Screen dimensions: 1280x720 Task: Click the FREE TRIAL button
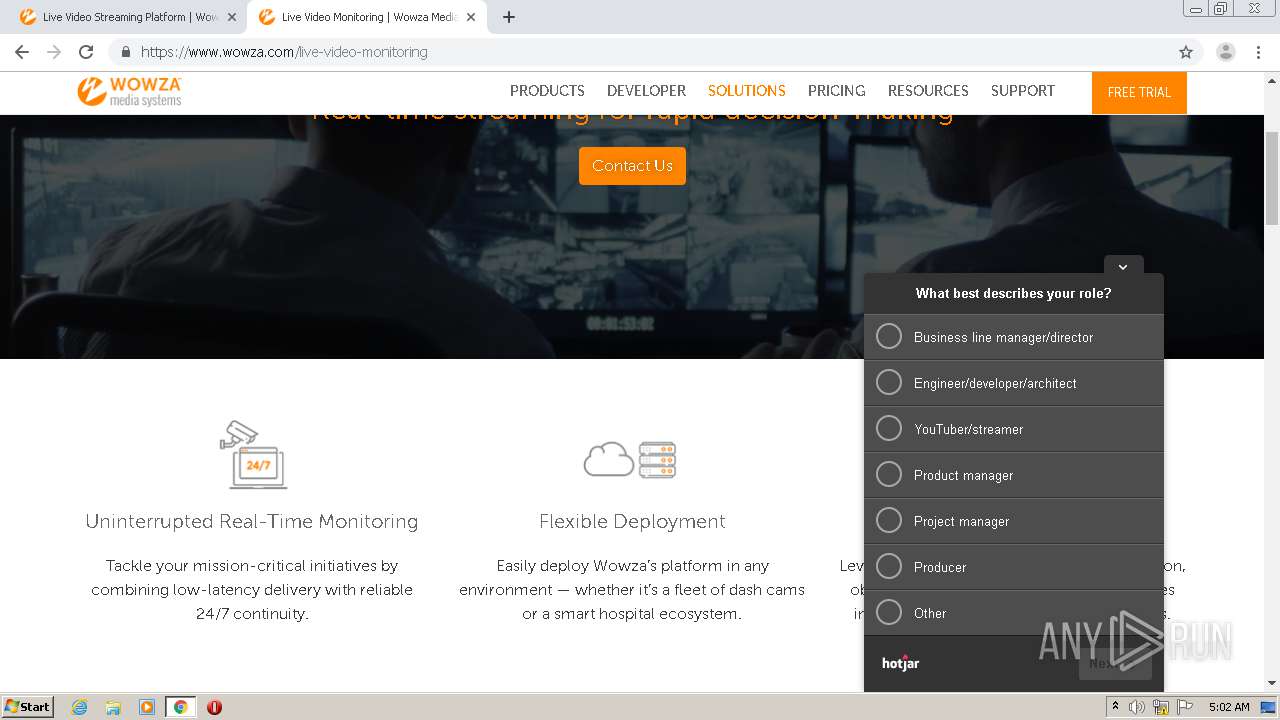pos(1139,92)
